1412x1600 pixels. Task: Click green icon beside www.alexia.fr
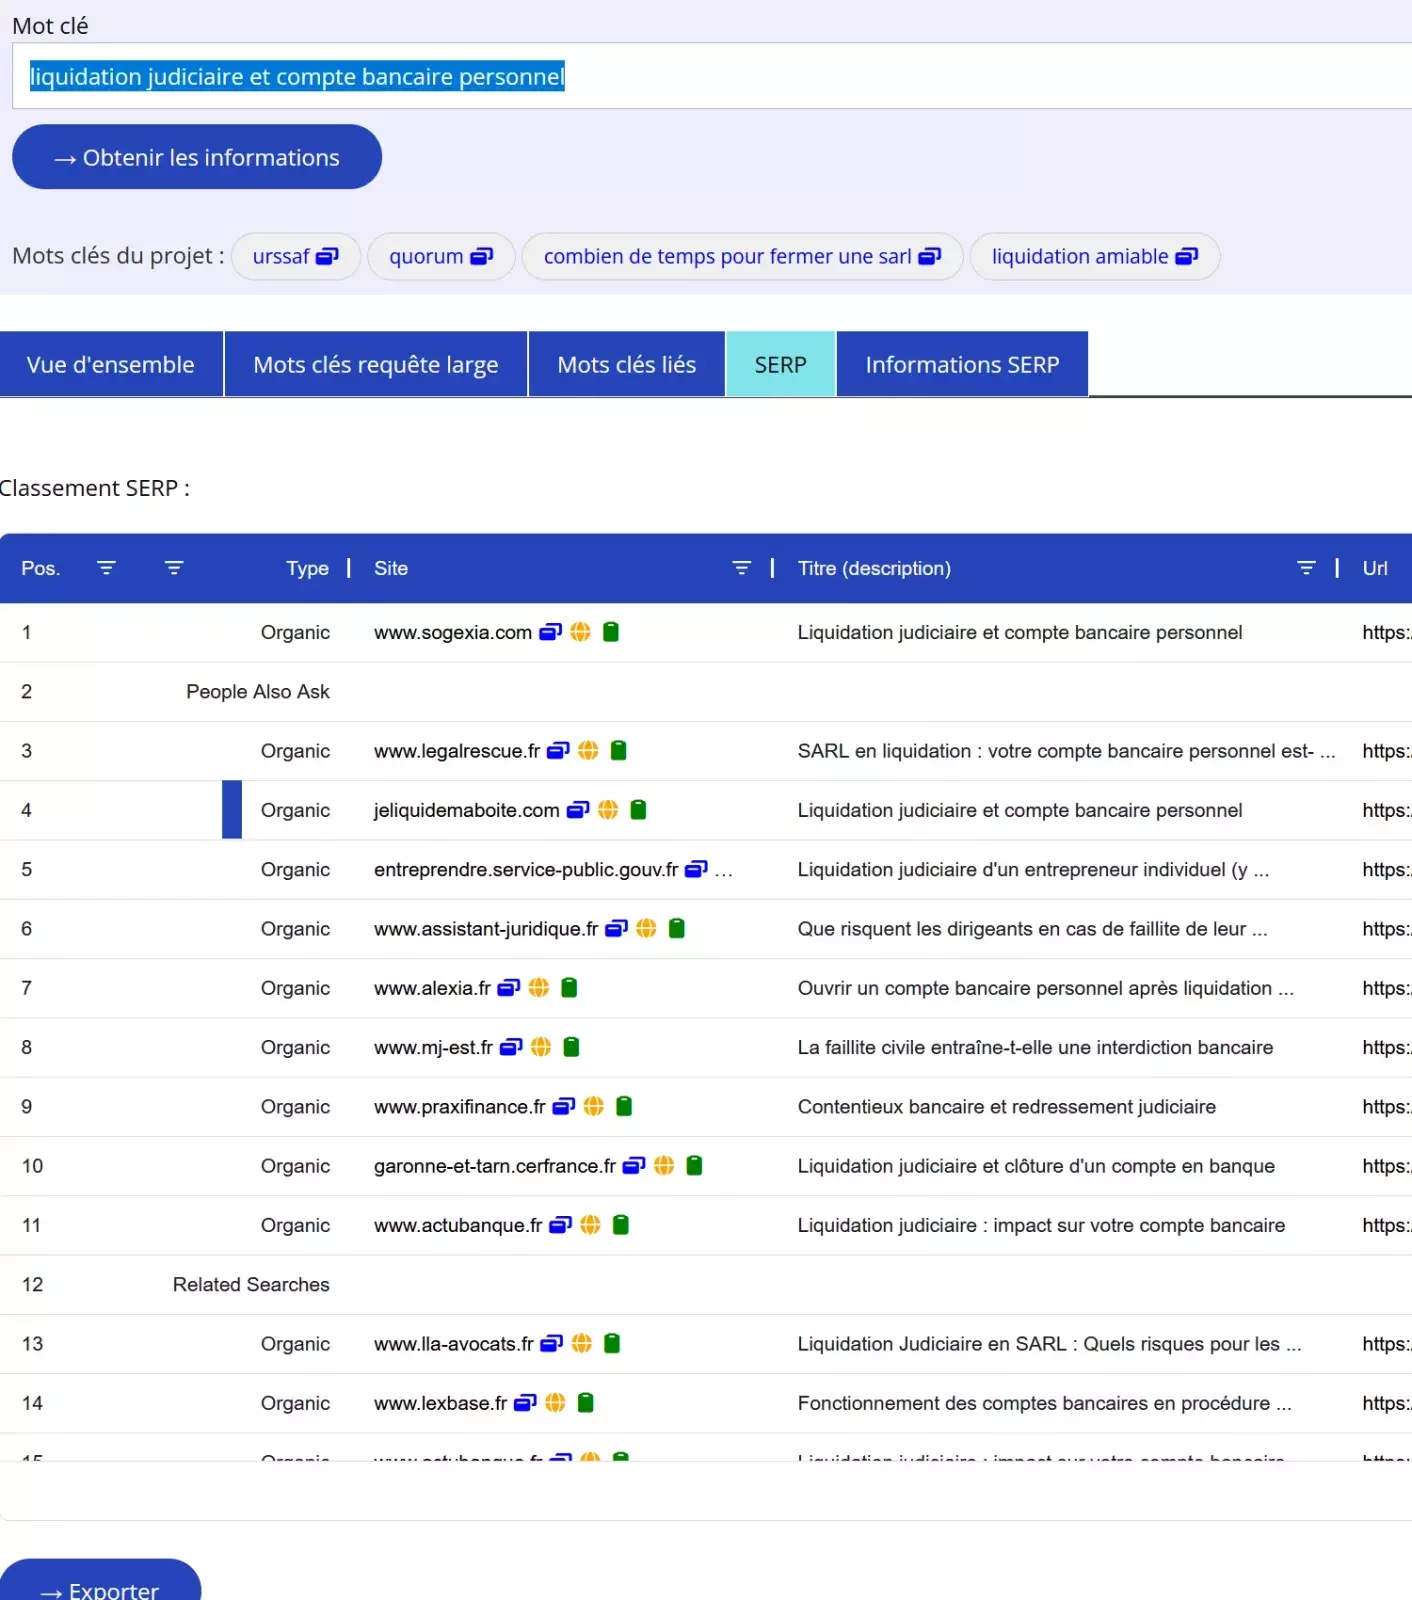[x=569, y=988]
